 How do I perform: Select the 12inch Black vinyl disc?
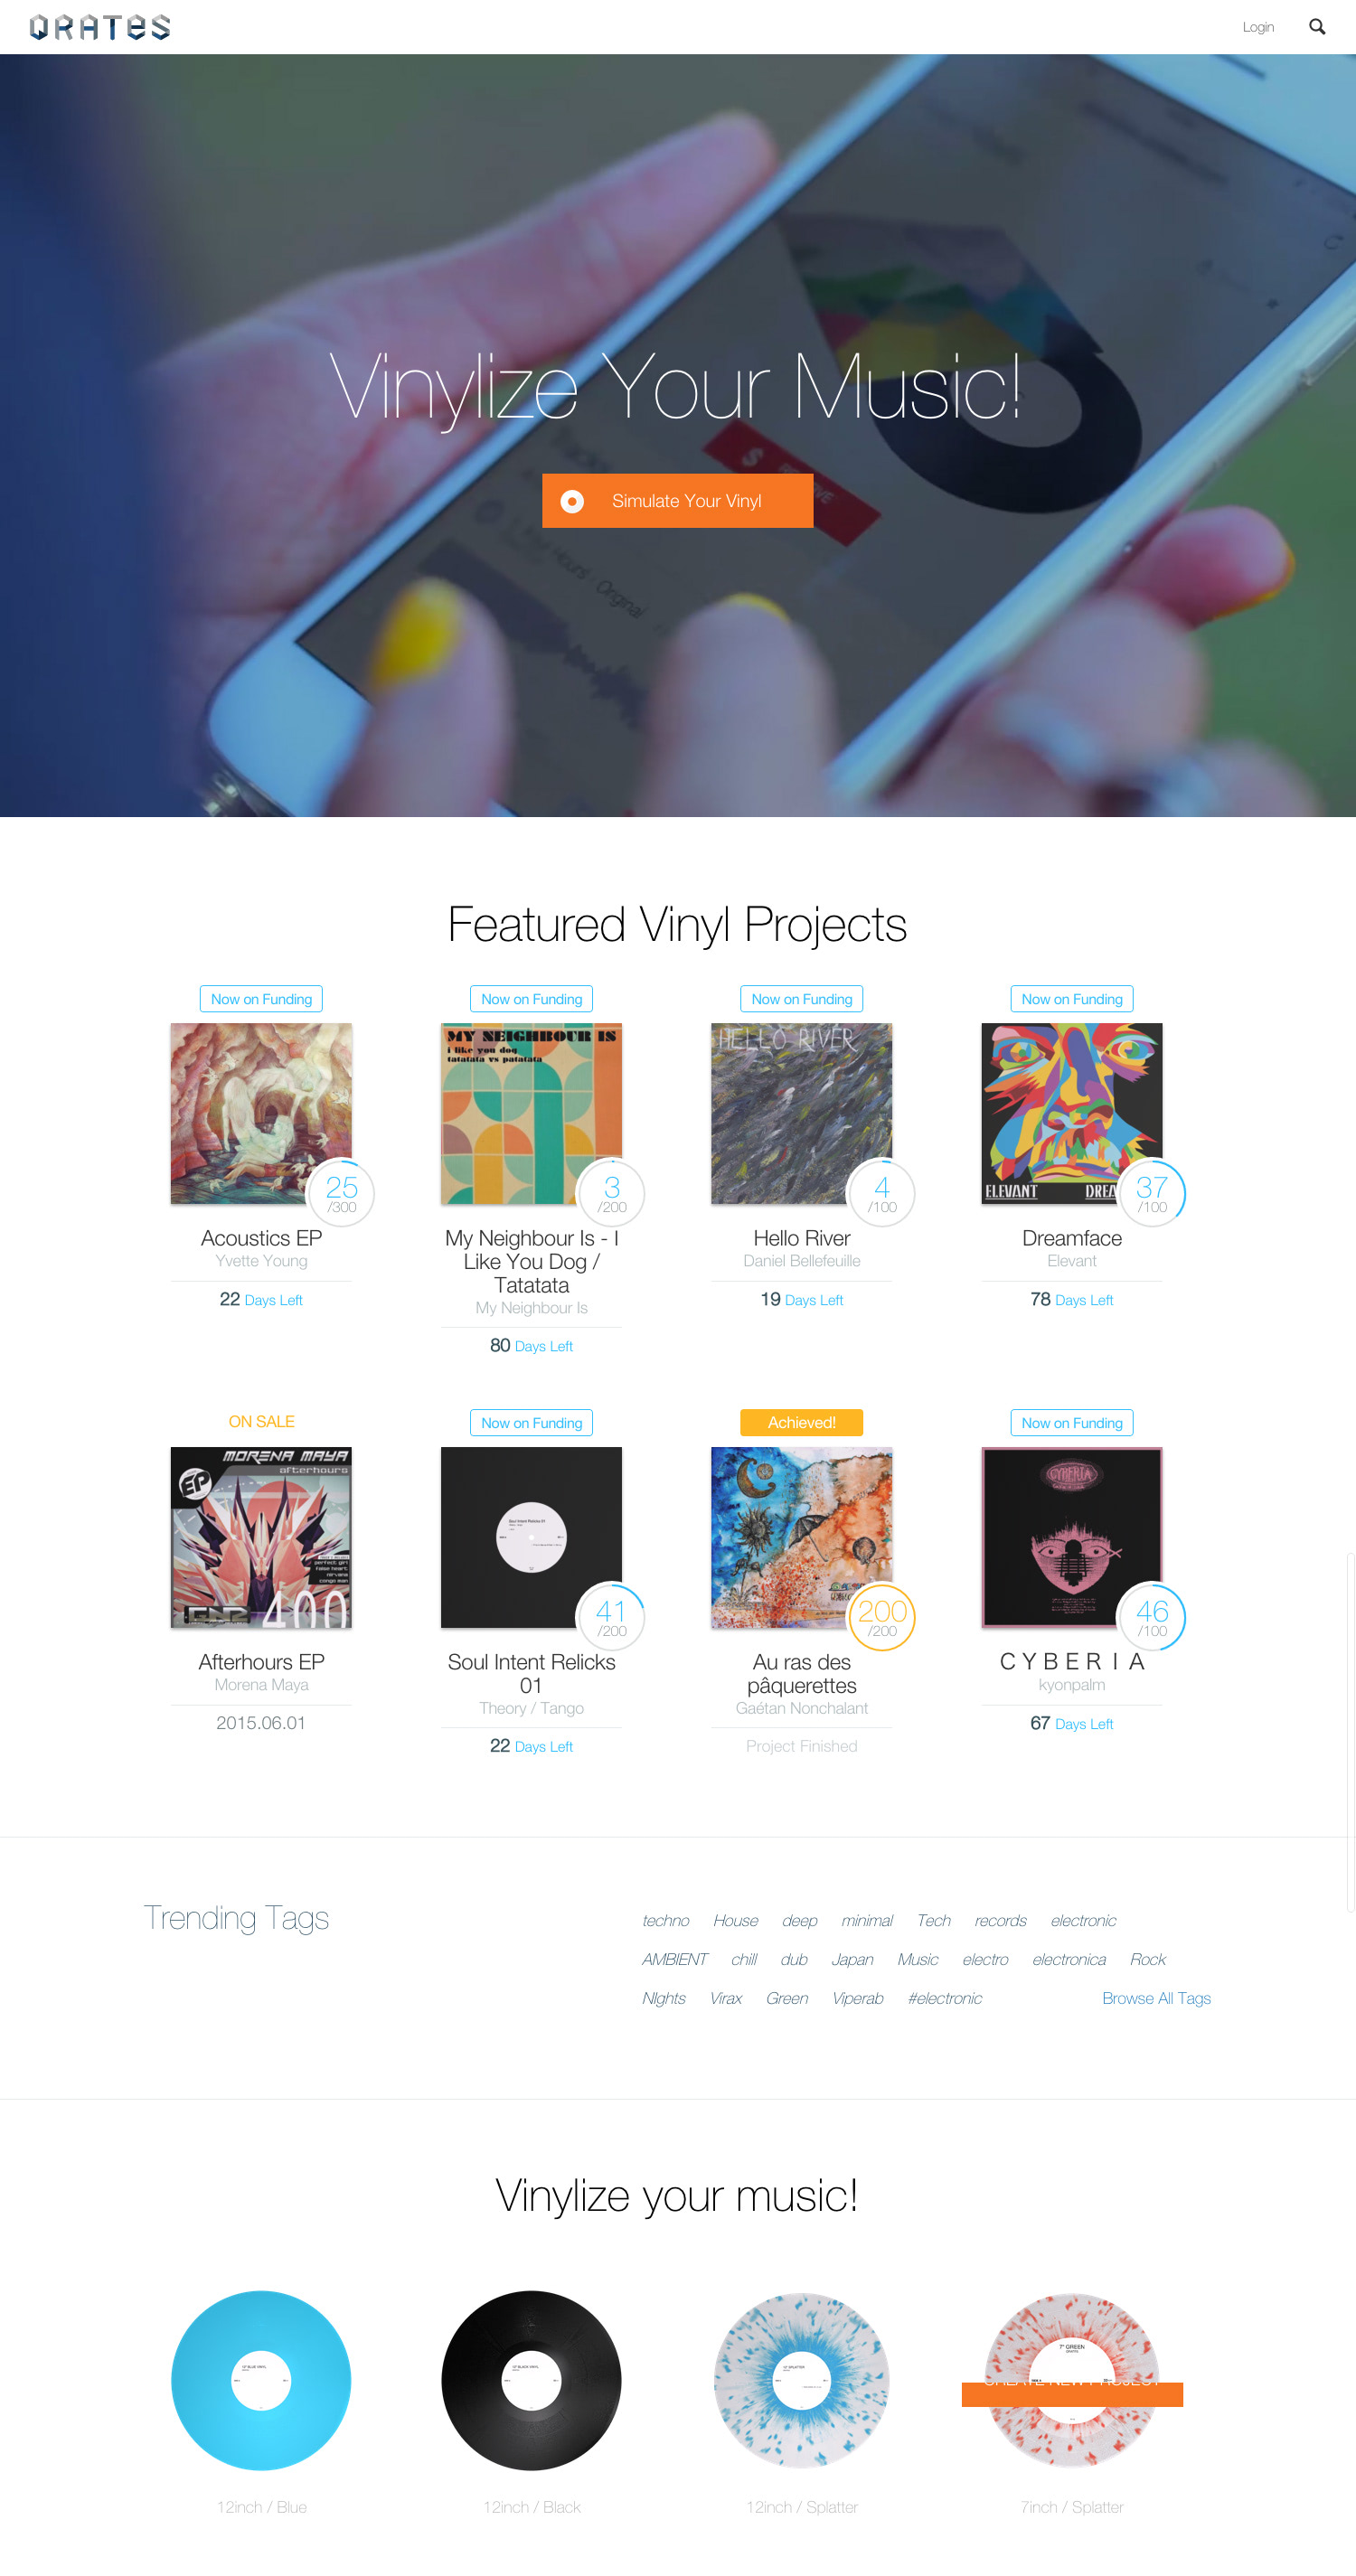(x=531, y=2380)
